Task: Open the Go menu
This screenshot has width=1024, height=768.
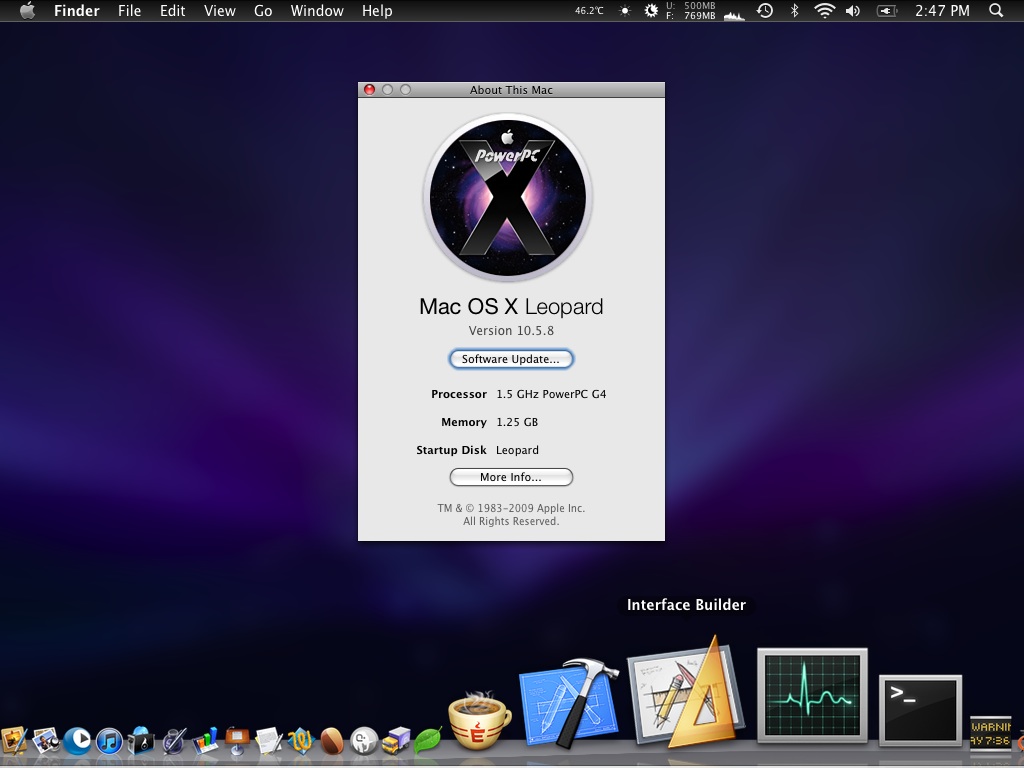Action: coord(263,10)
